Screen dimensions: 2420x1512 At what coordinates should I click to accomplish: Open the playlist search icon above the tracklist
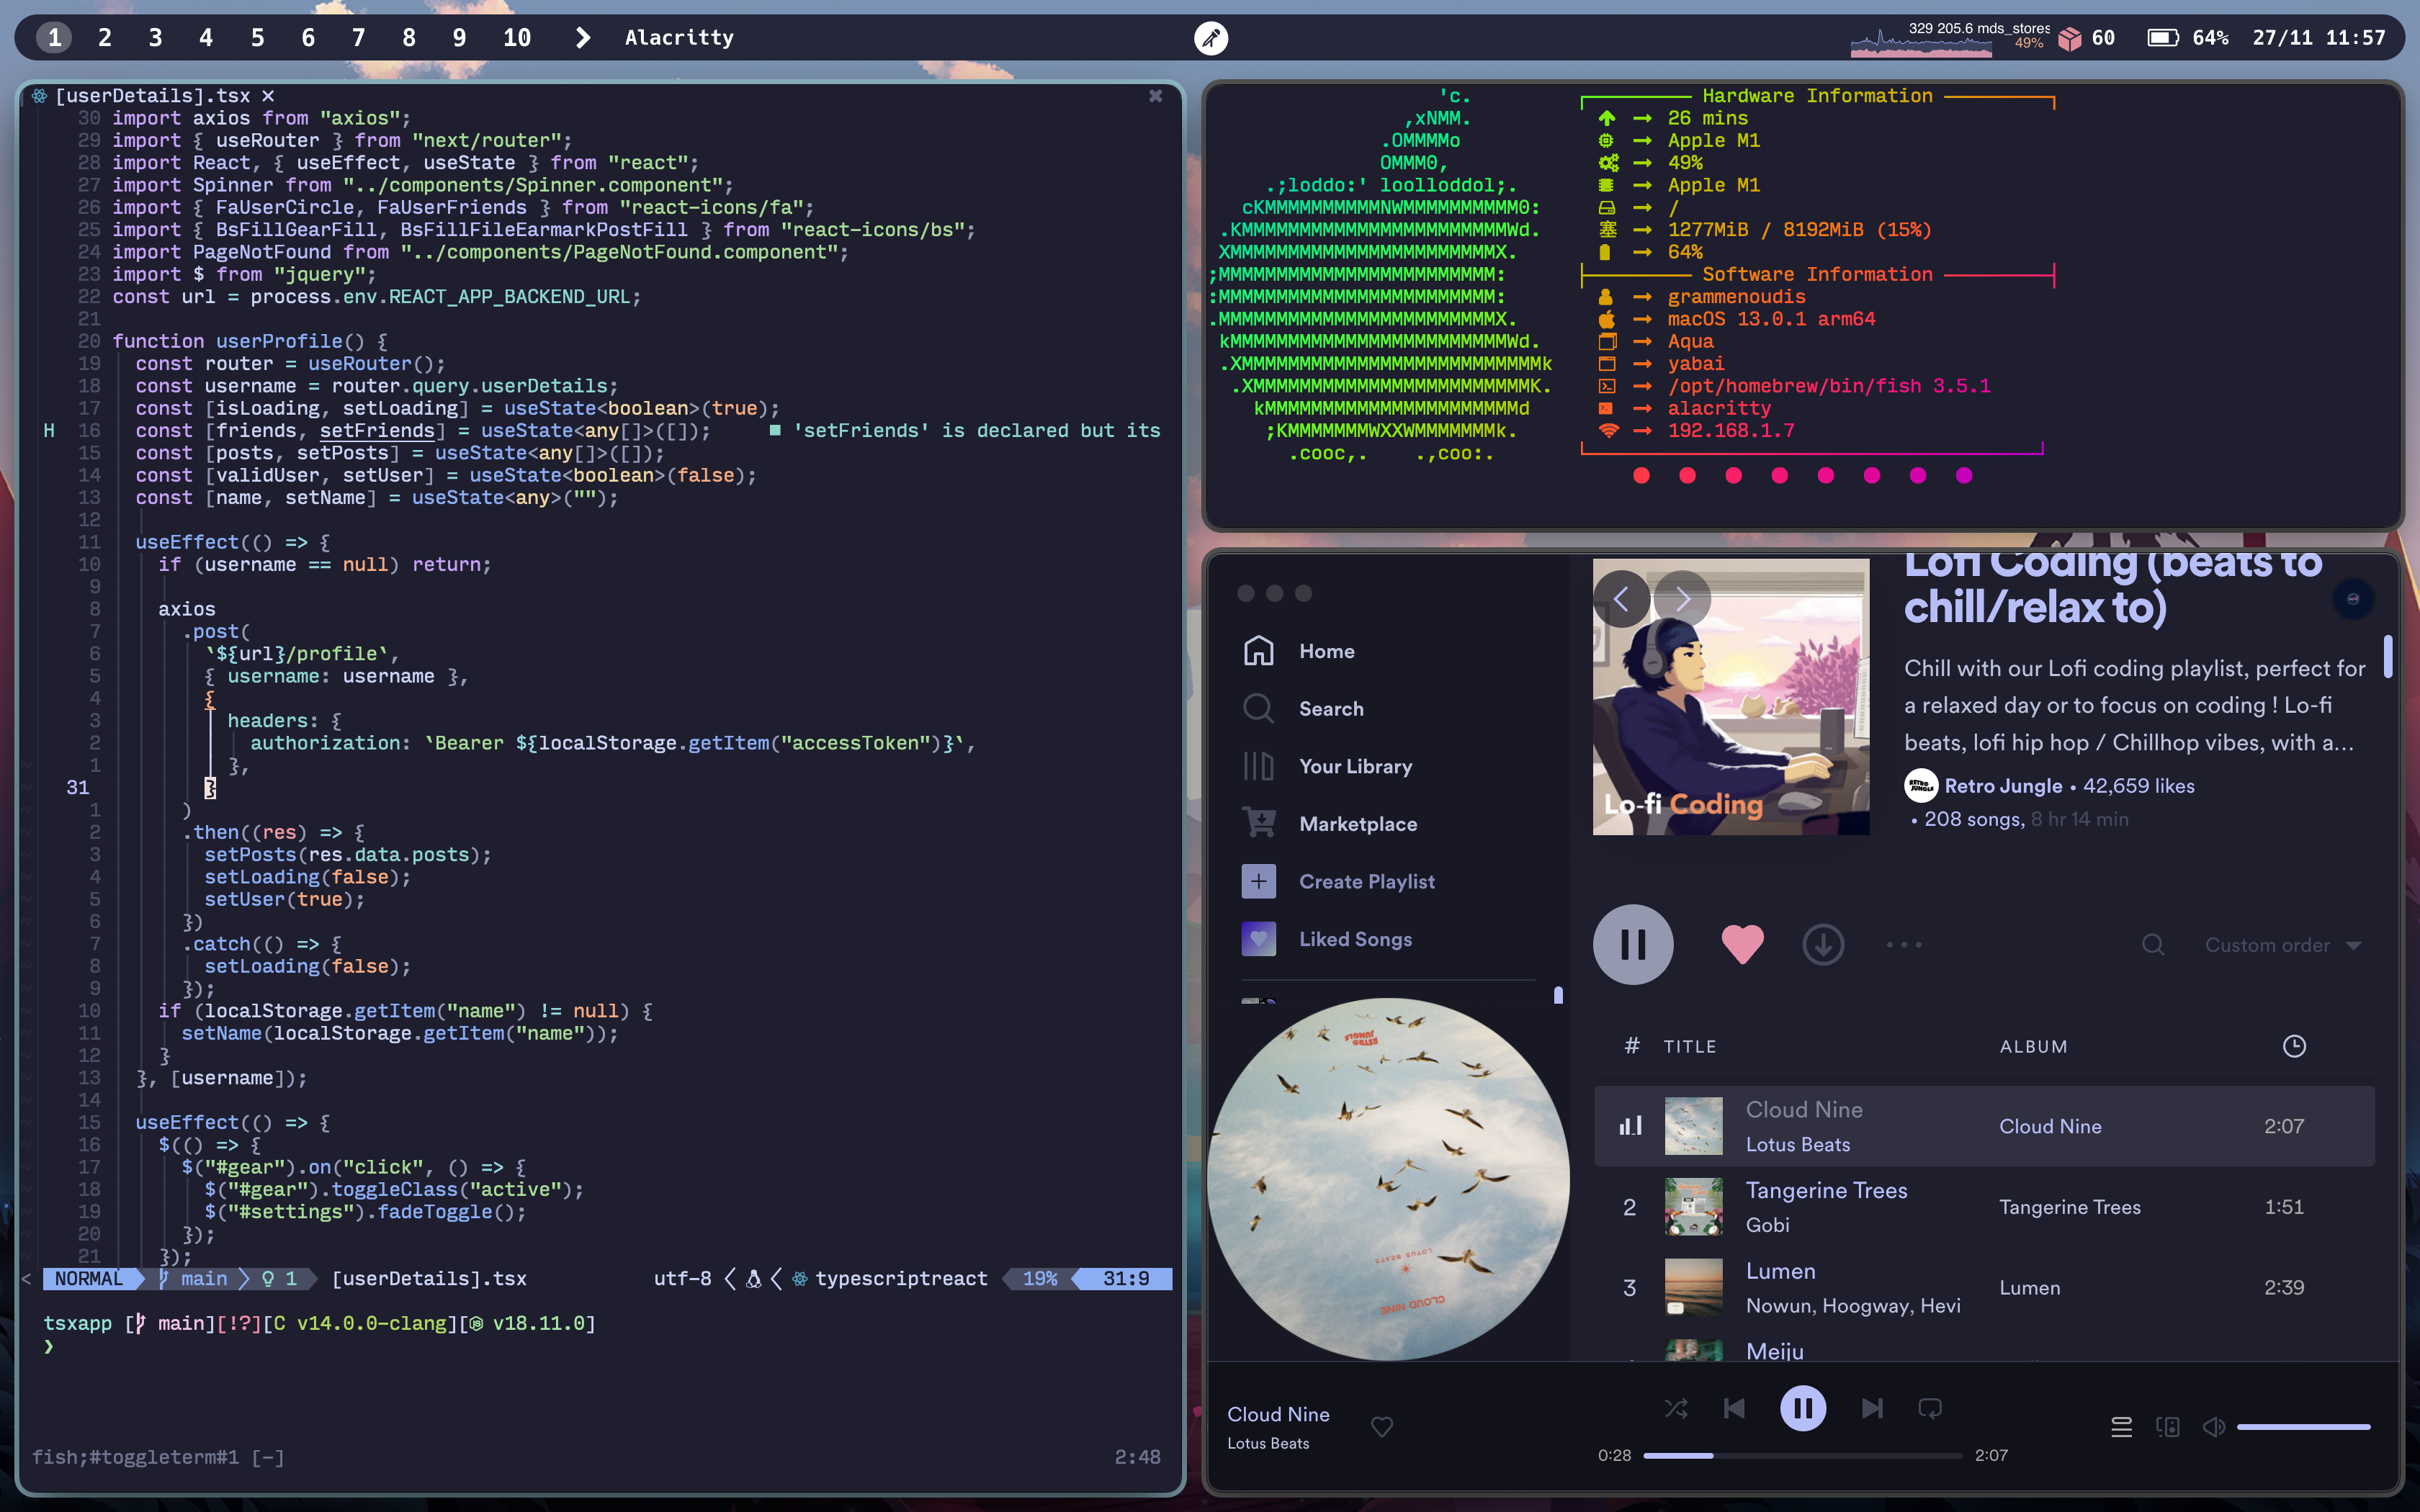click(2152, 944)
